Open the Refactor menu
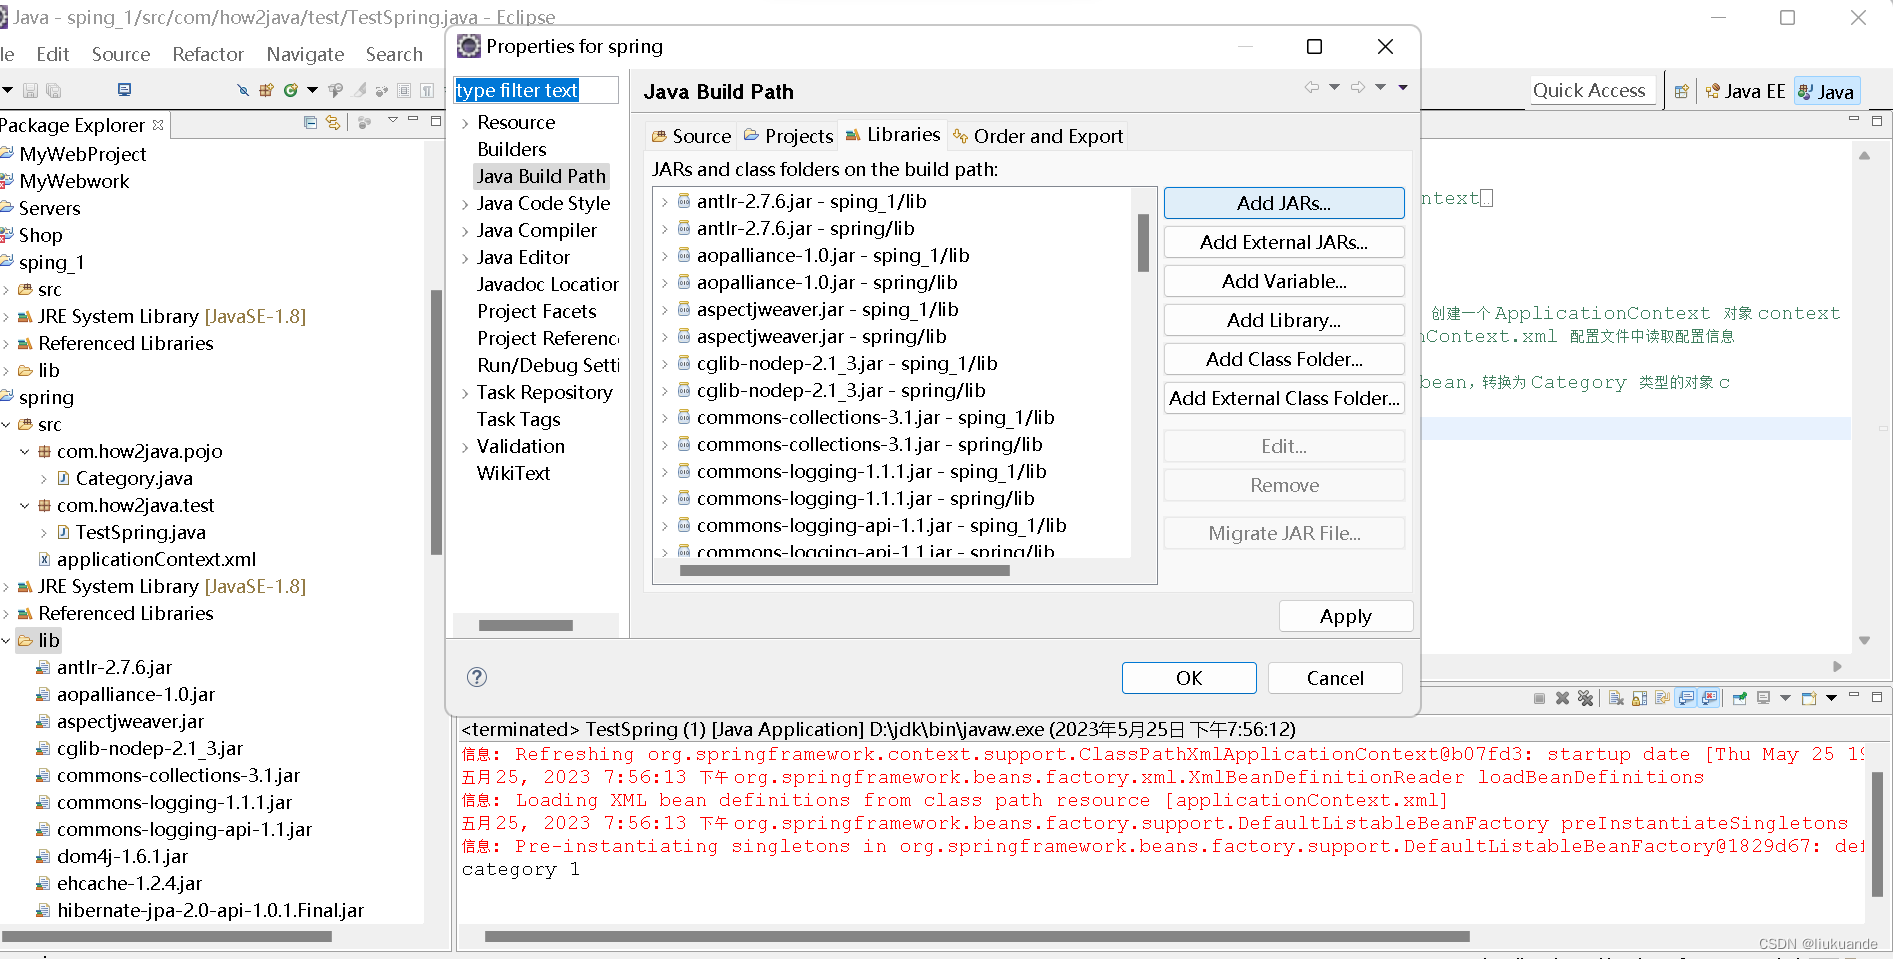The image size is (1893, 959). [x=208, y=54]
